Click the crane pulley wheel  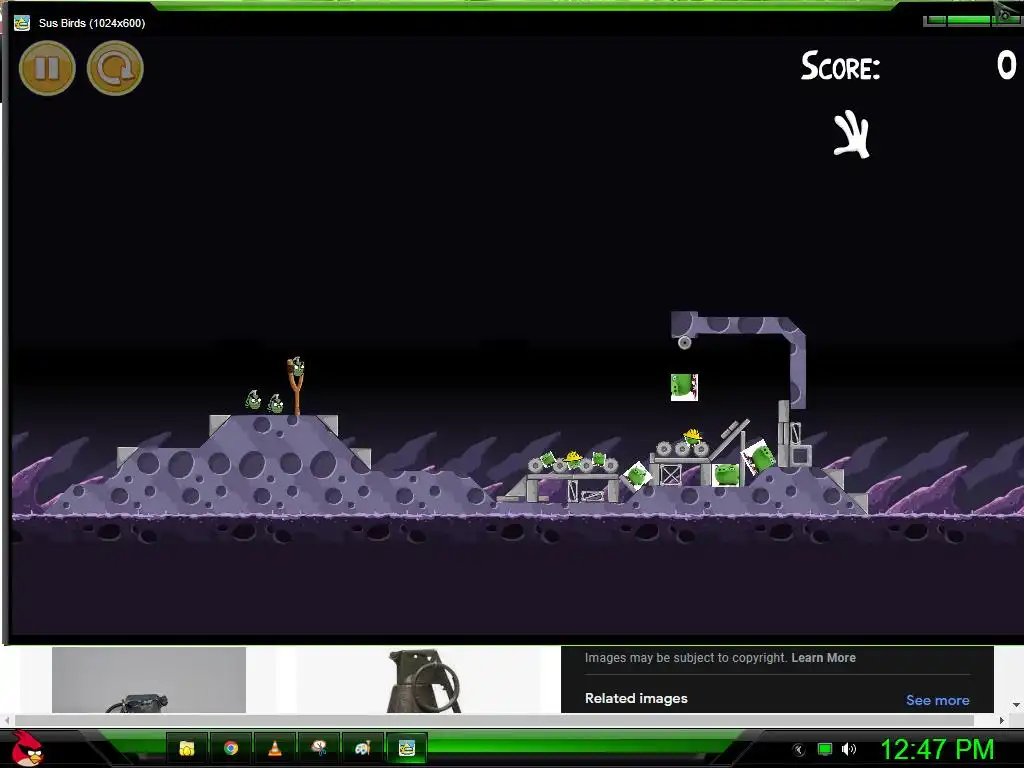pyautogui.click(x=684, y=342)
